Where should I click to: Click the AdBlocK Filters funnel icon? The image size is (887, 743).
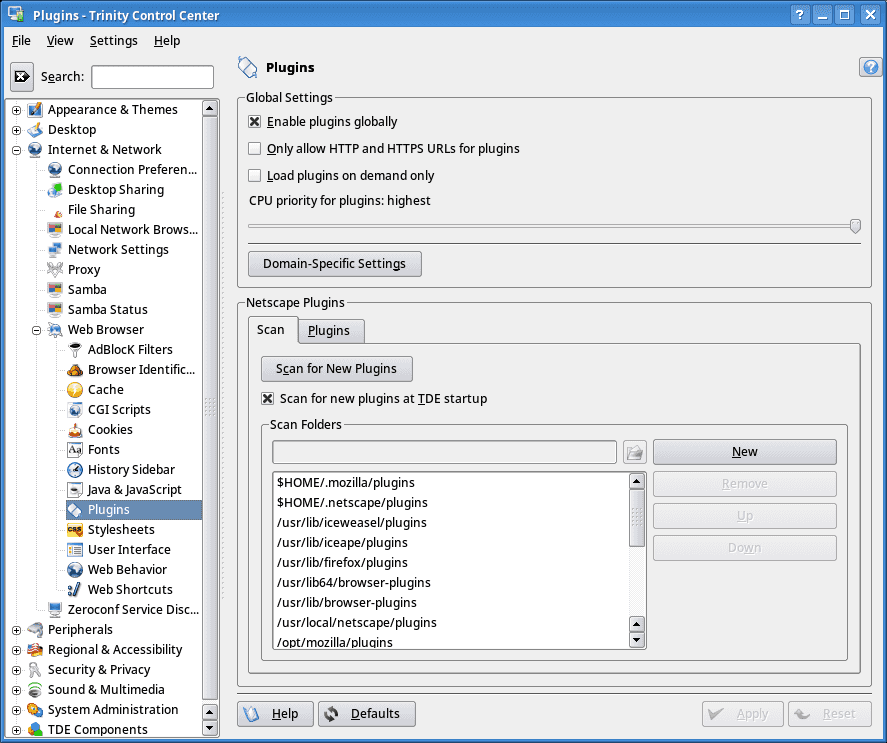click(x=75, y=350)
